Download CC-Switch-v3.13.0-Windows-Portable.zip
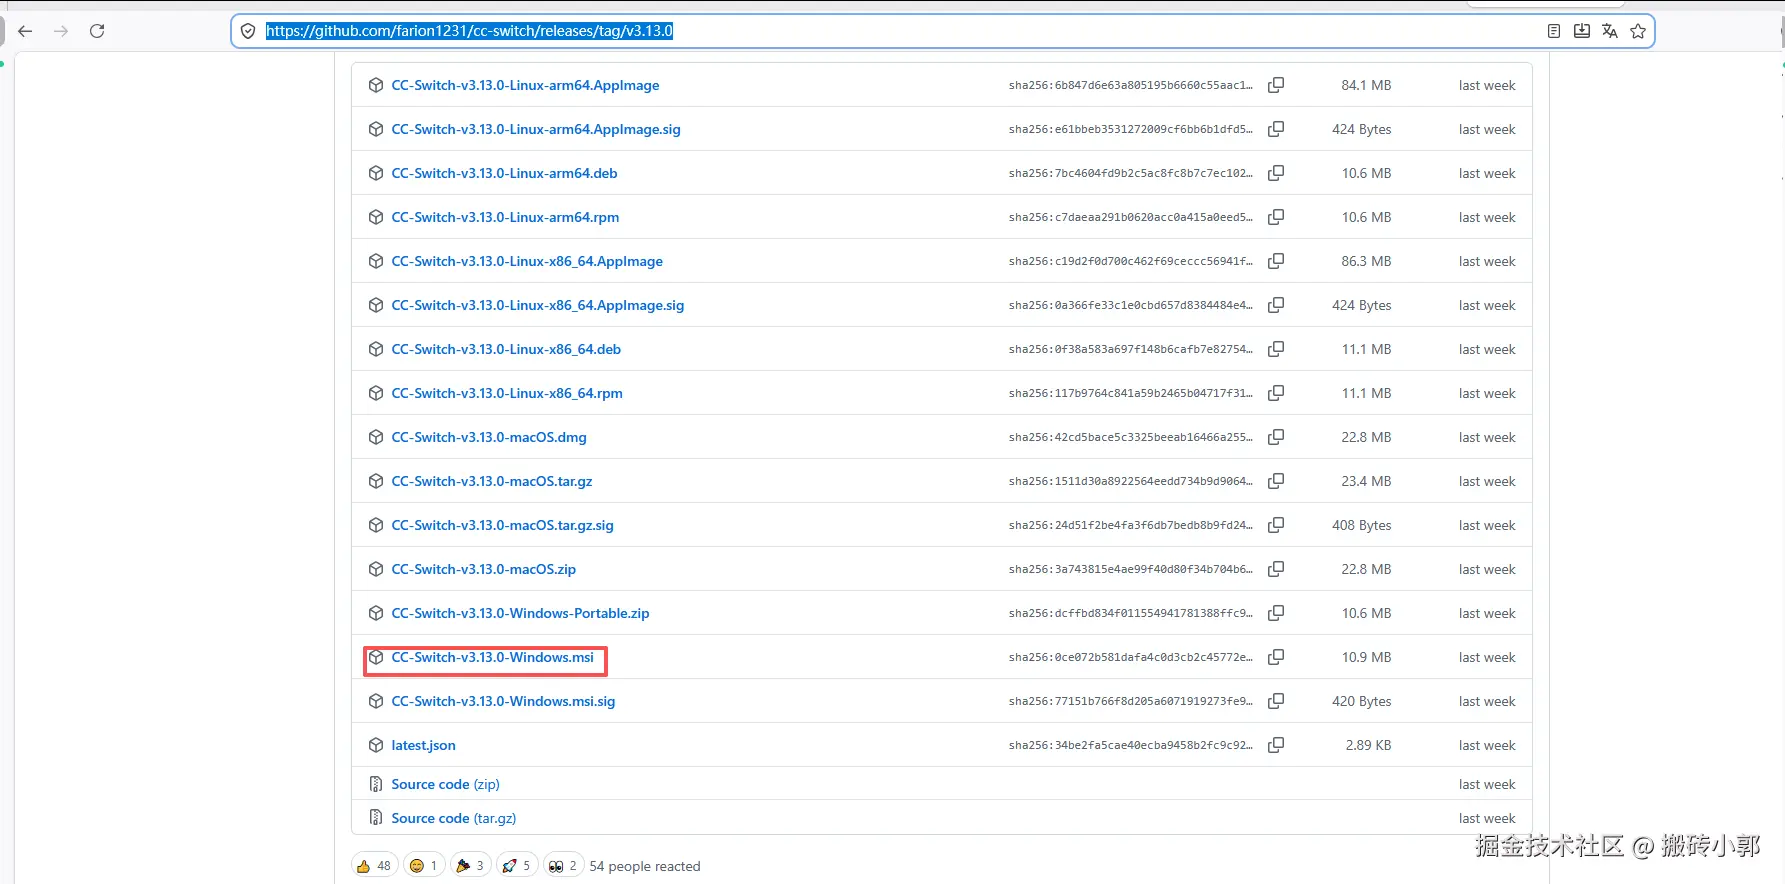The image size is (1785, 884). (520, 613)
